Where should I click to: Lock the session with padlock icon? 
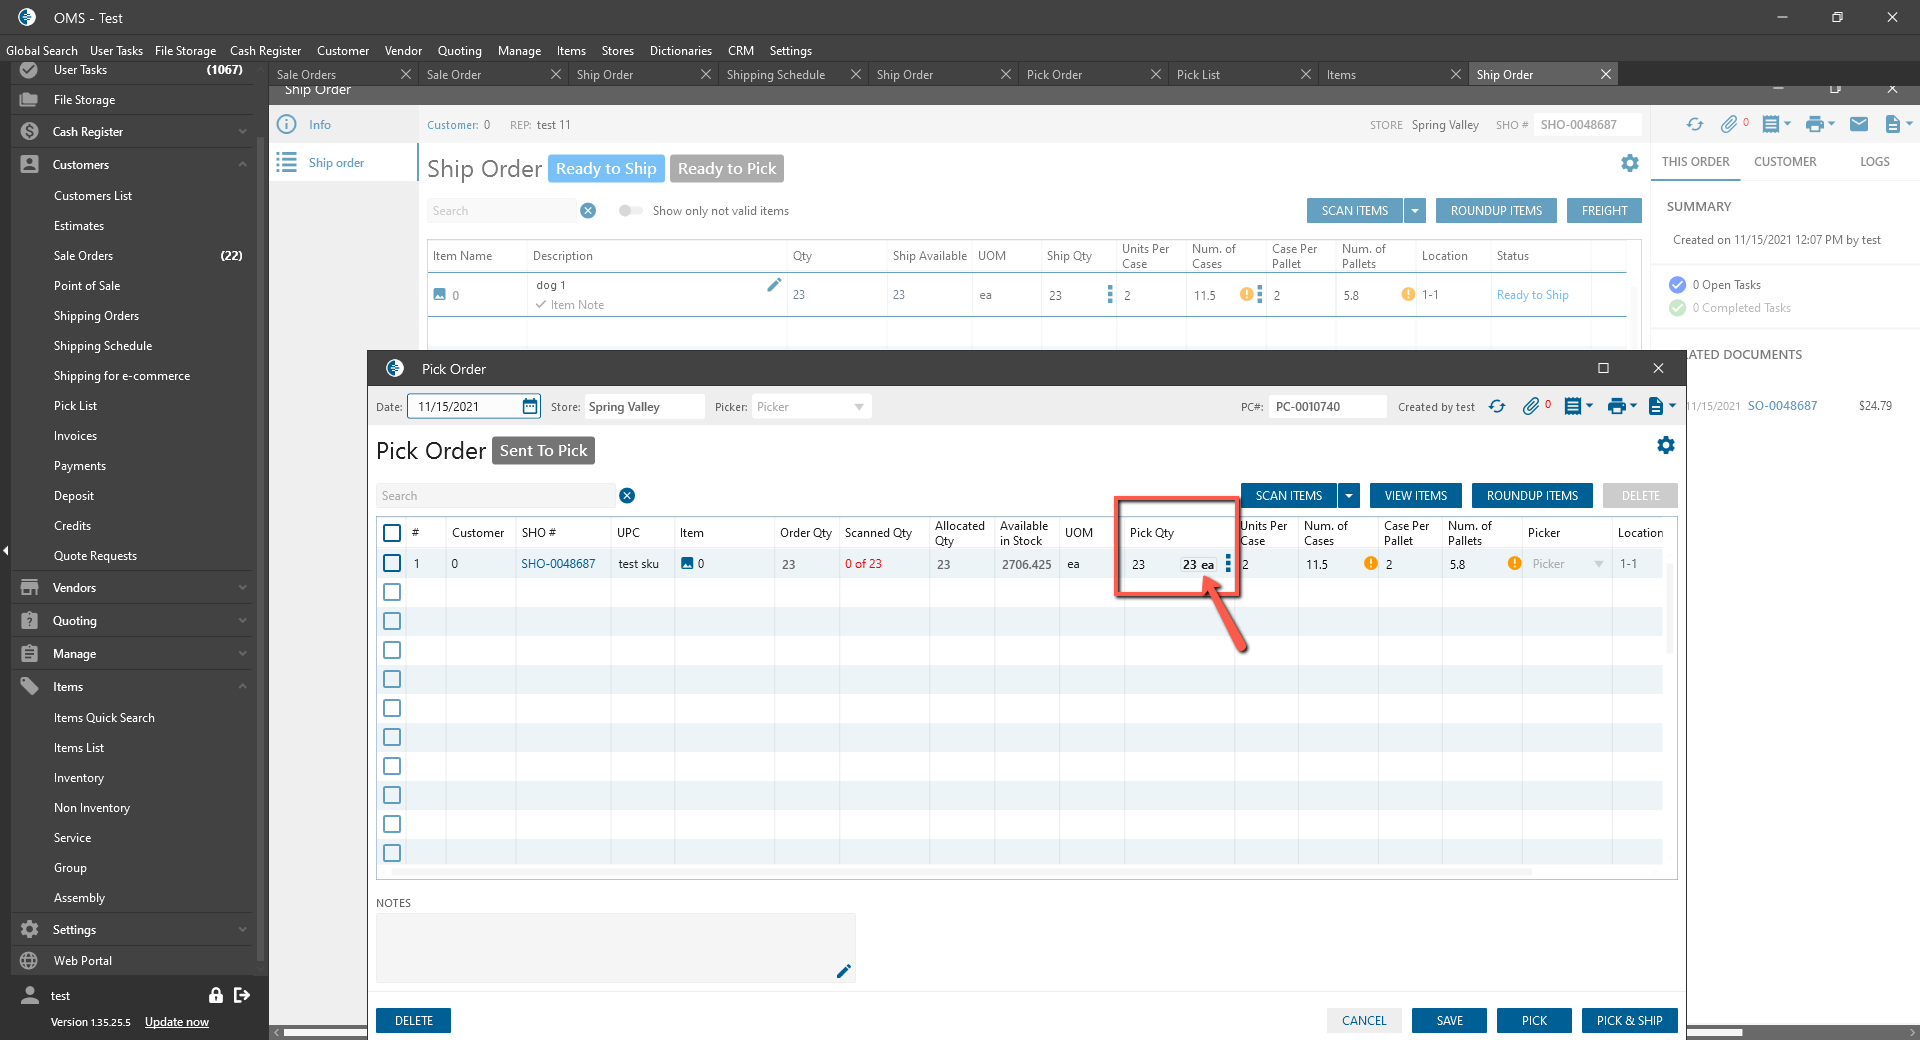click(x=216, y=995)
